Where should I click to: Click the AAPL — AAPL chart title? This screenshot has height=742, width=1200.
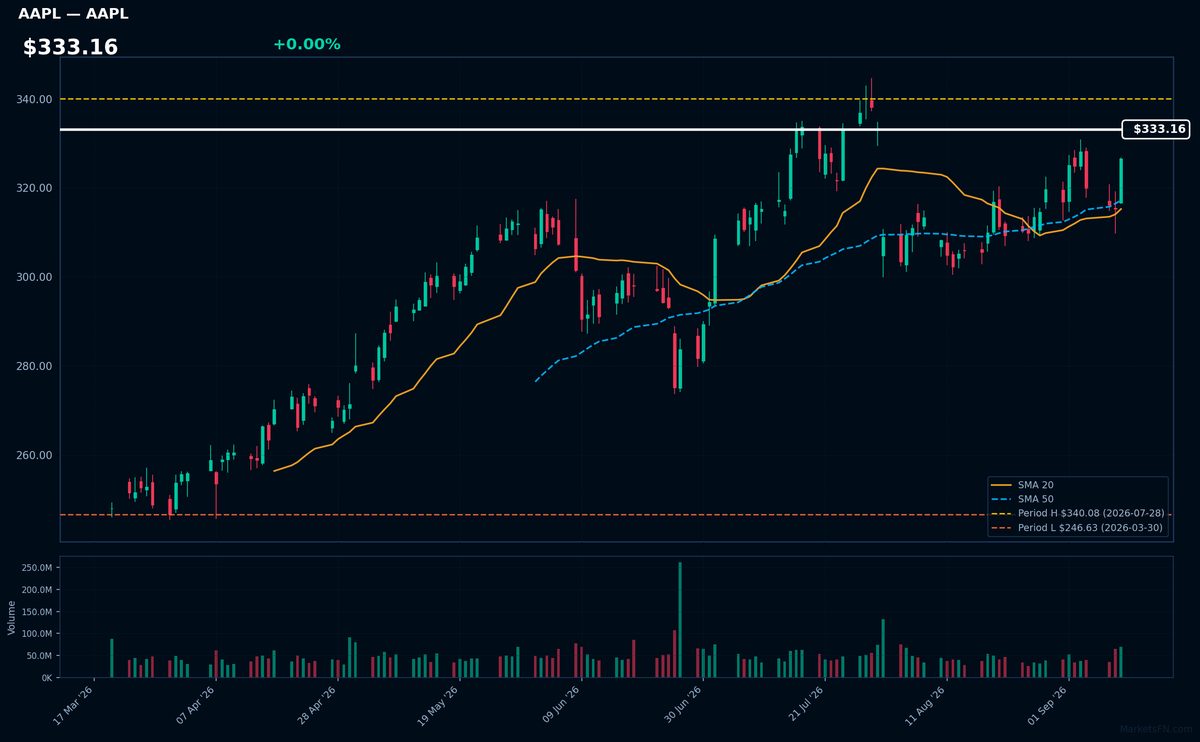(73, 14)
